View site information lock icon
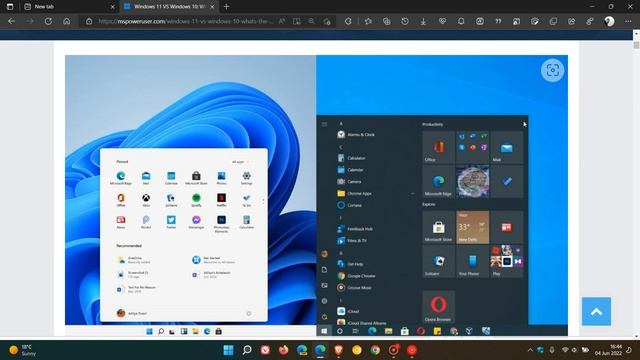This screenshot has height=360, width=640. coord(89,21)
